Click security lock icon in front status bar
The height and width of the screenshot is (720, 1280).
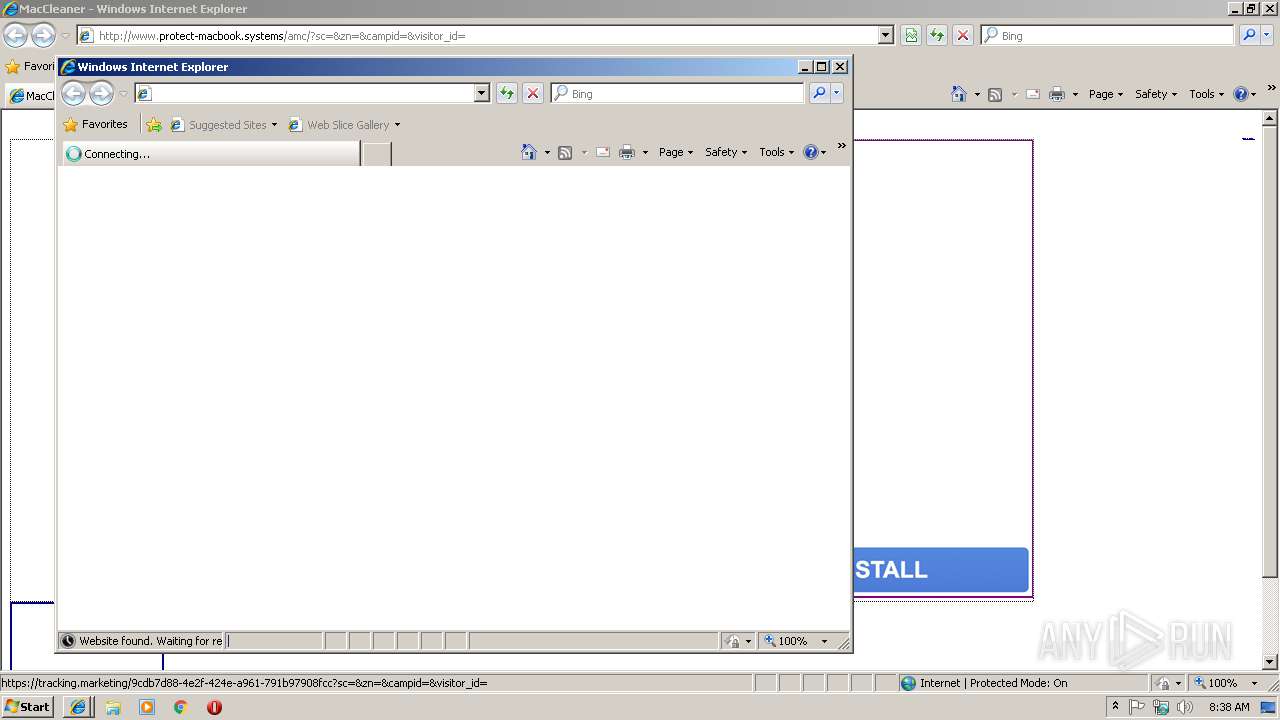point(733,641)
